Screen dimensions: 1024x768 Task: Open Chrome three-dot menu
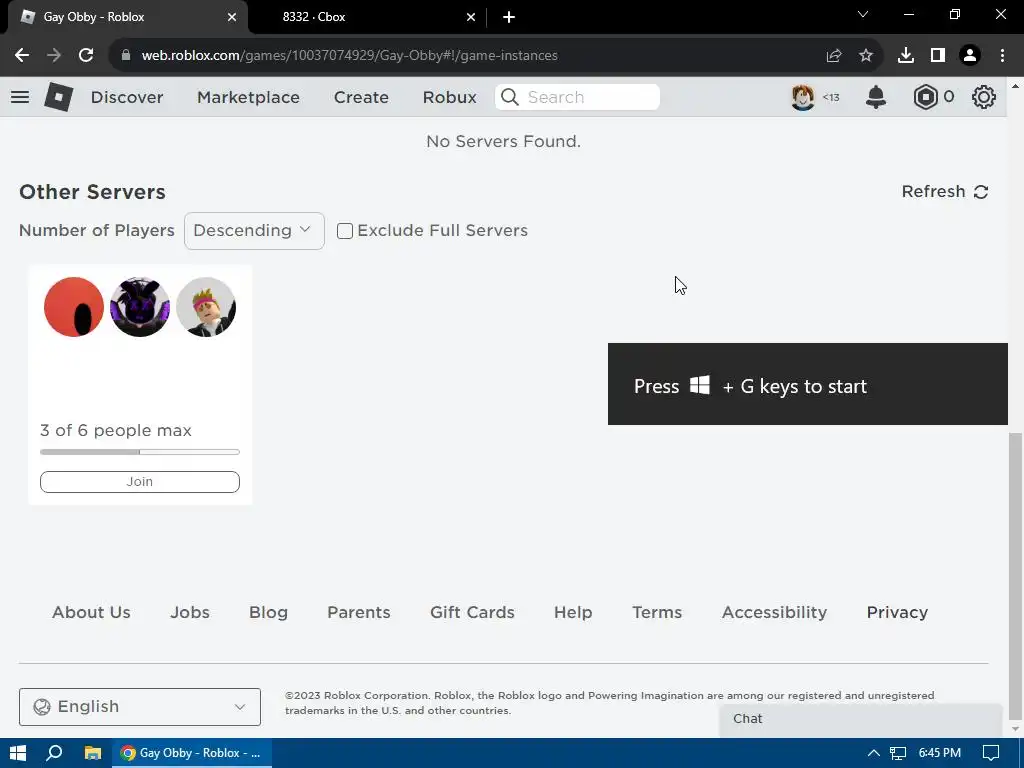[x=1002, y=56]
